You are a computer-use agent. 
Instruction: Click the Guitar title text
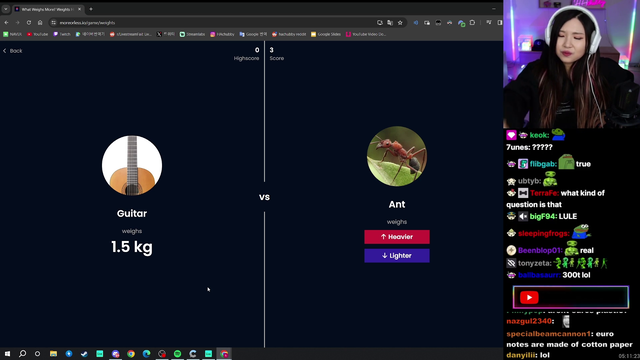[132, 213]
